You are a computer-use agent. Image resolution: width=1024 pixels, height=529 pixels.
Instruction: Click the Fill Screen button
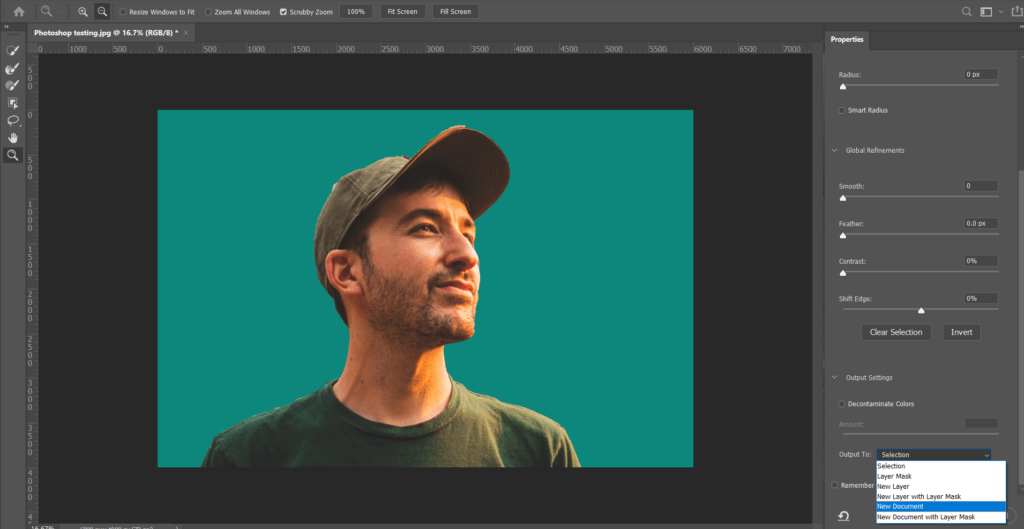[x=455, y=12]
